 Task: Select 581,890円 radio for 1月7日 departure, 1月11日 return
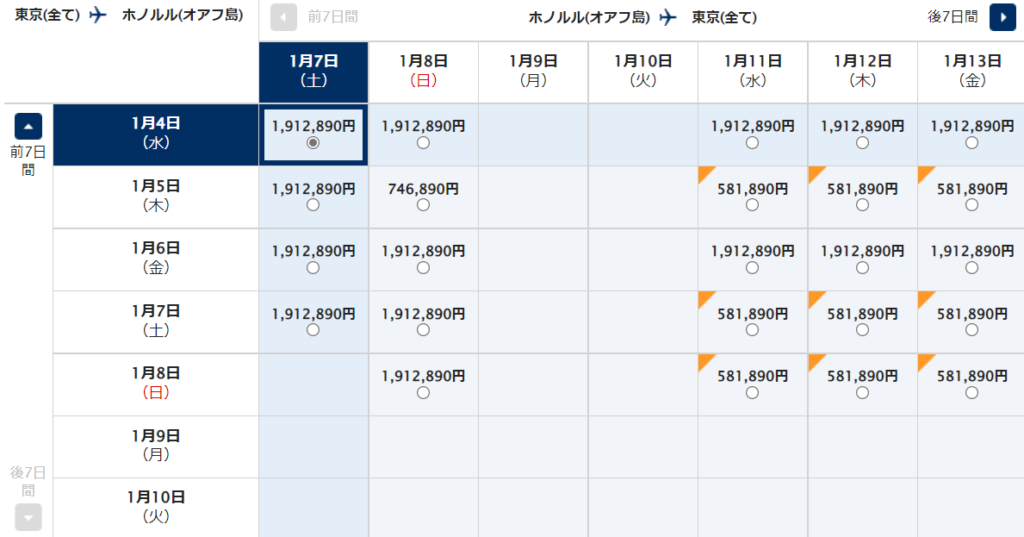[752, 330]
